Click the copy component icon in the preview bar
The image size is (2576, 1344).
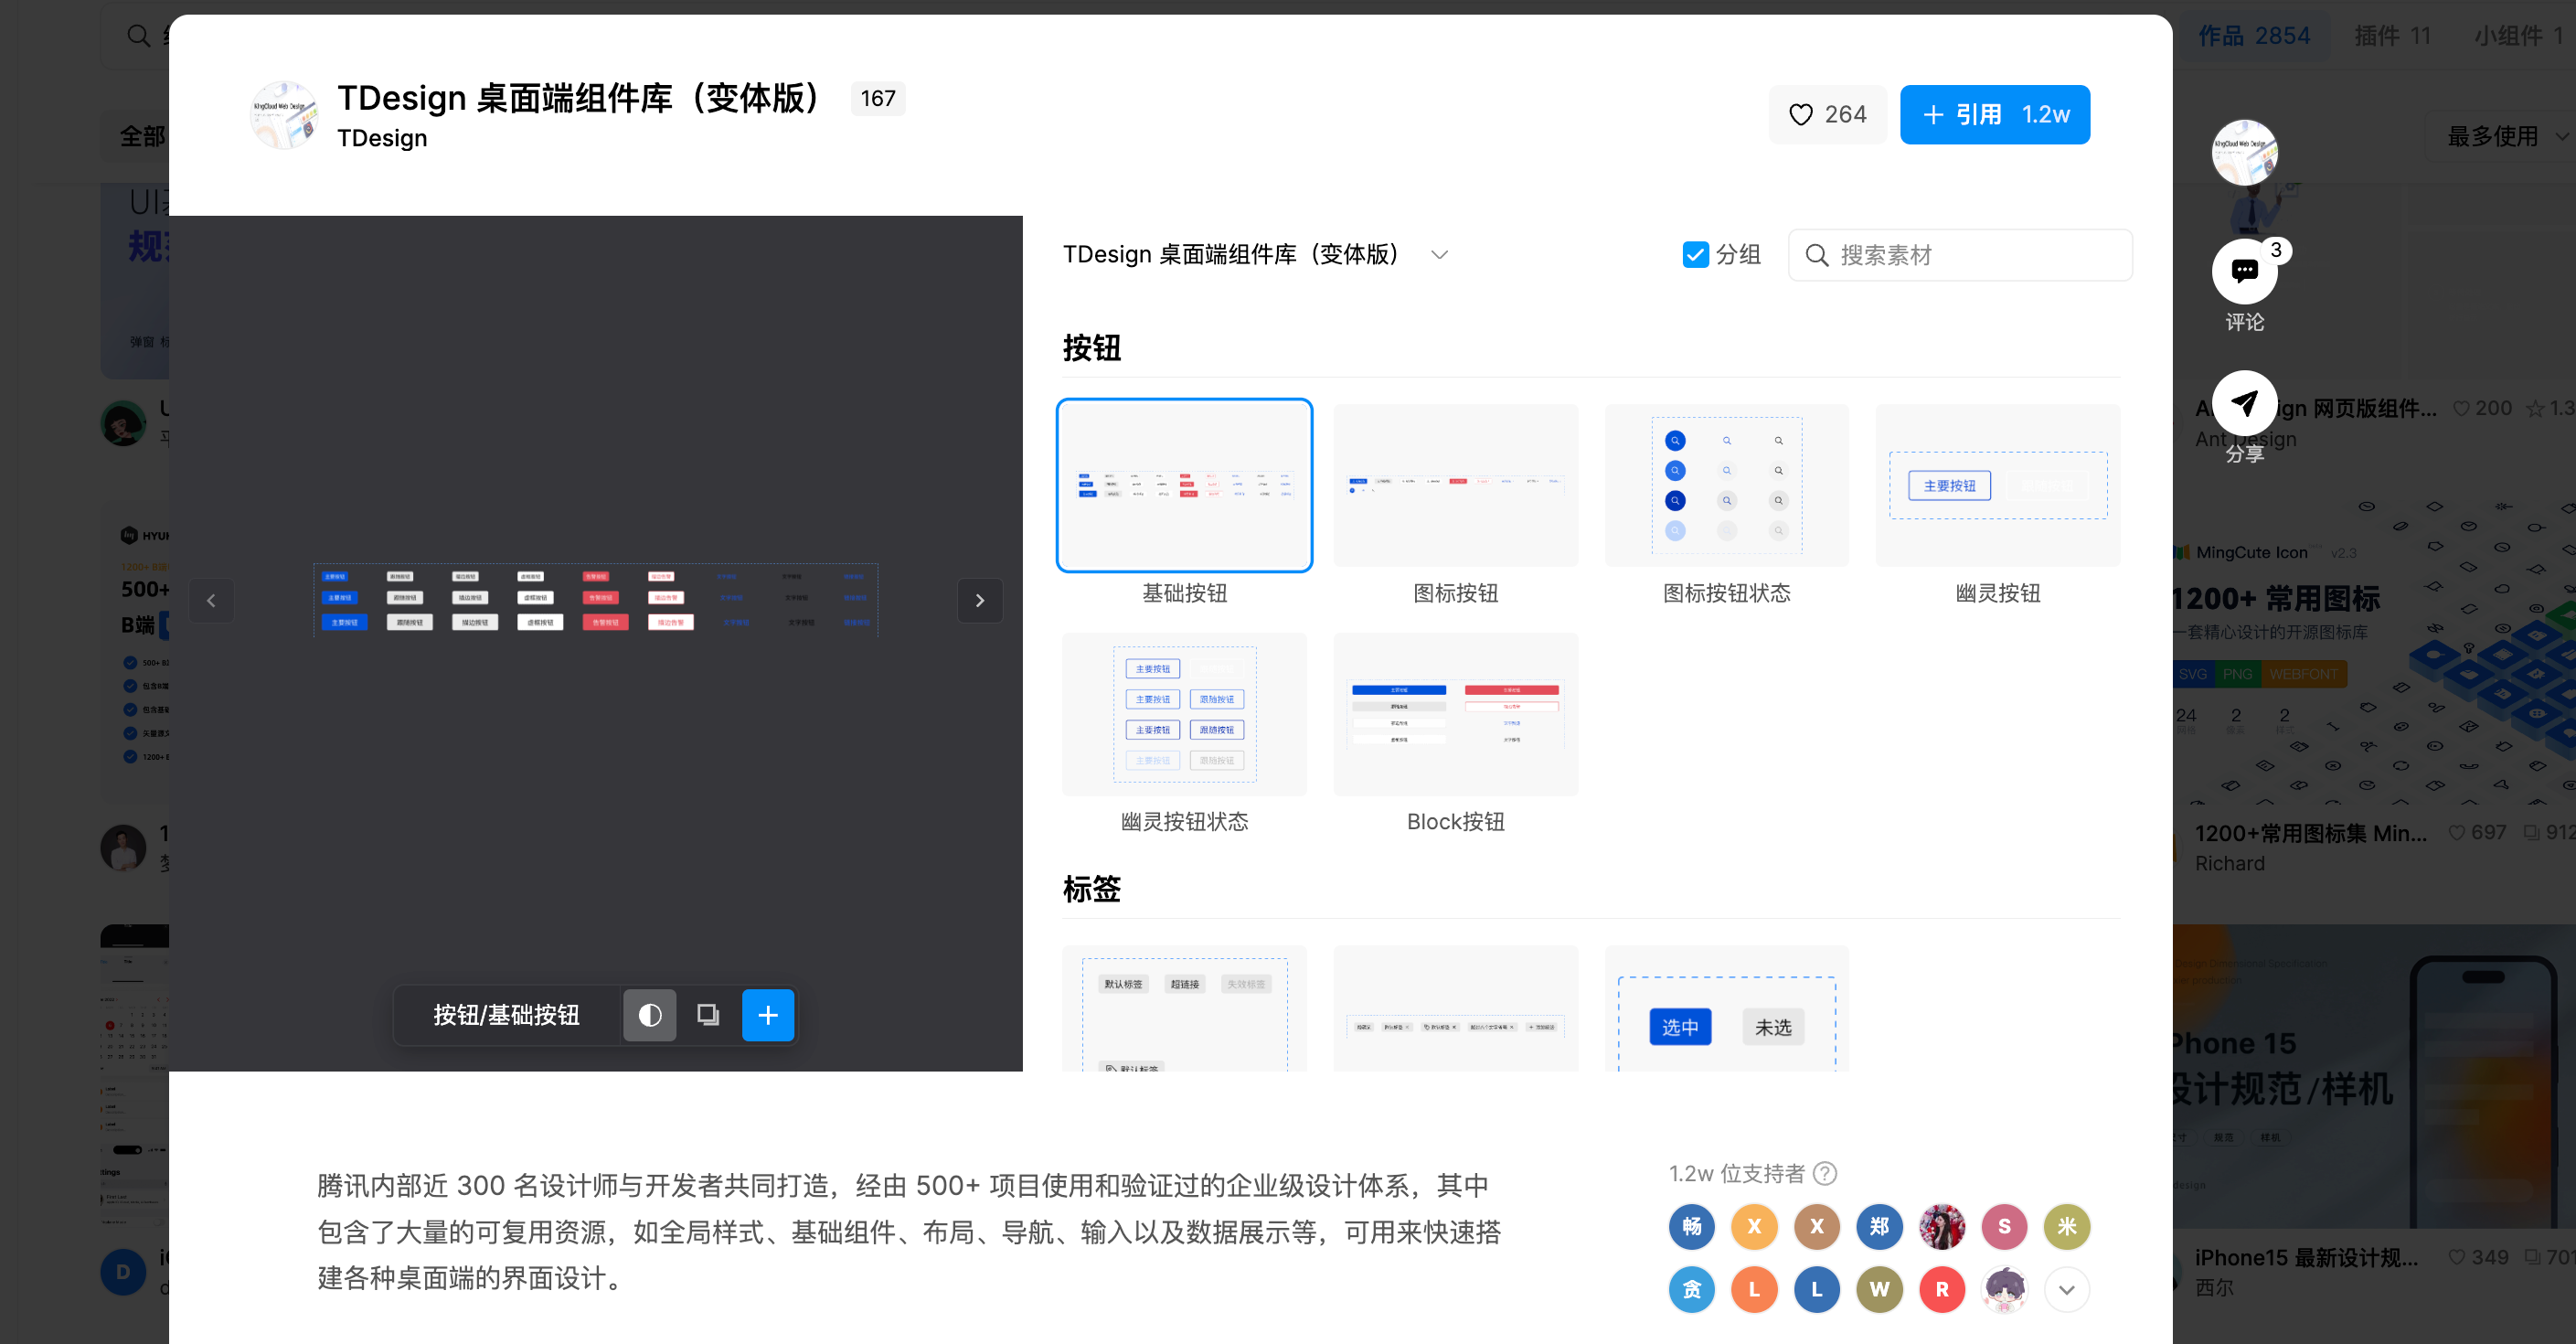(708, 1015)
